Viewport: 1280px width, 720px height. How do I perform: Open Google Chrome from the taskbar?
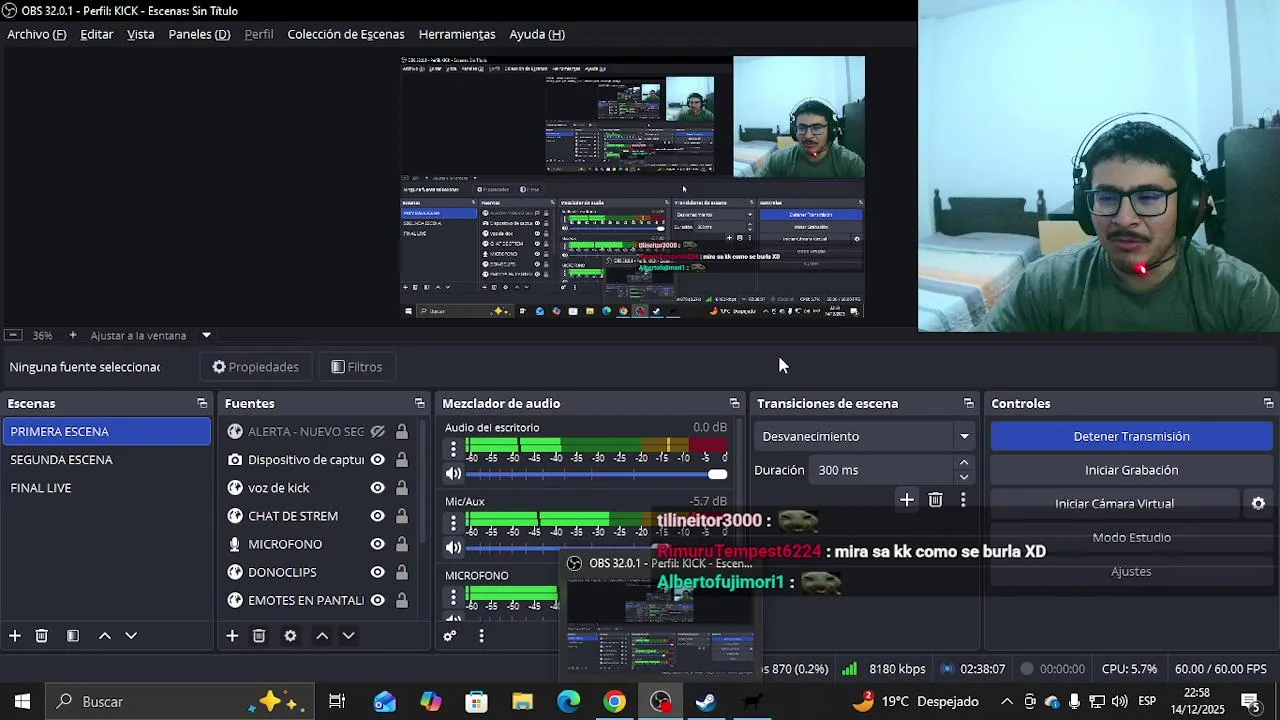click(615, 702)
